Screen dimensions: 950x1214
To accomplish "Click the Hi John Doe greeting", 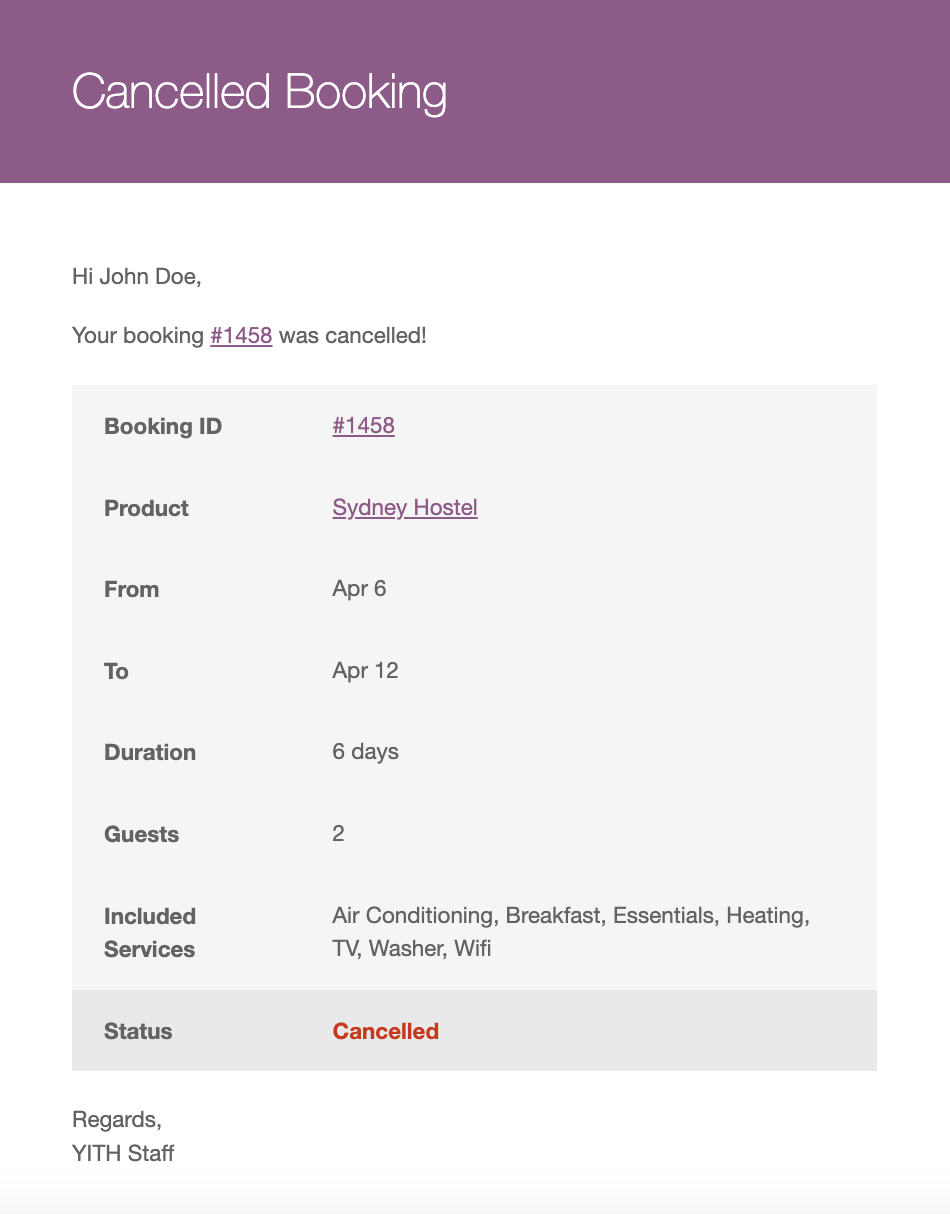I will [137, 277].
